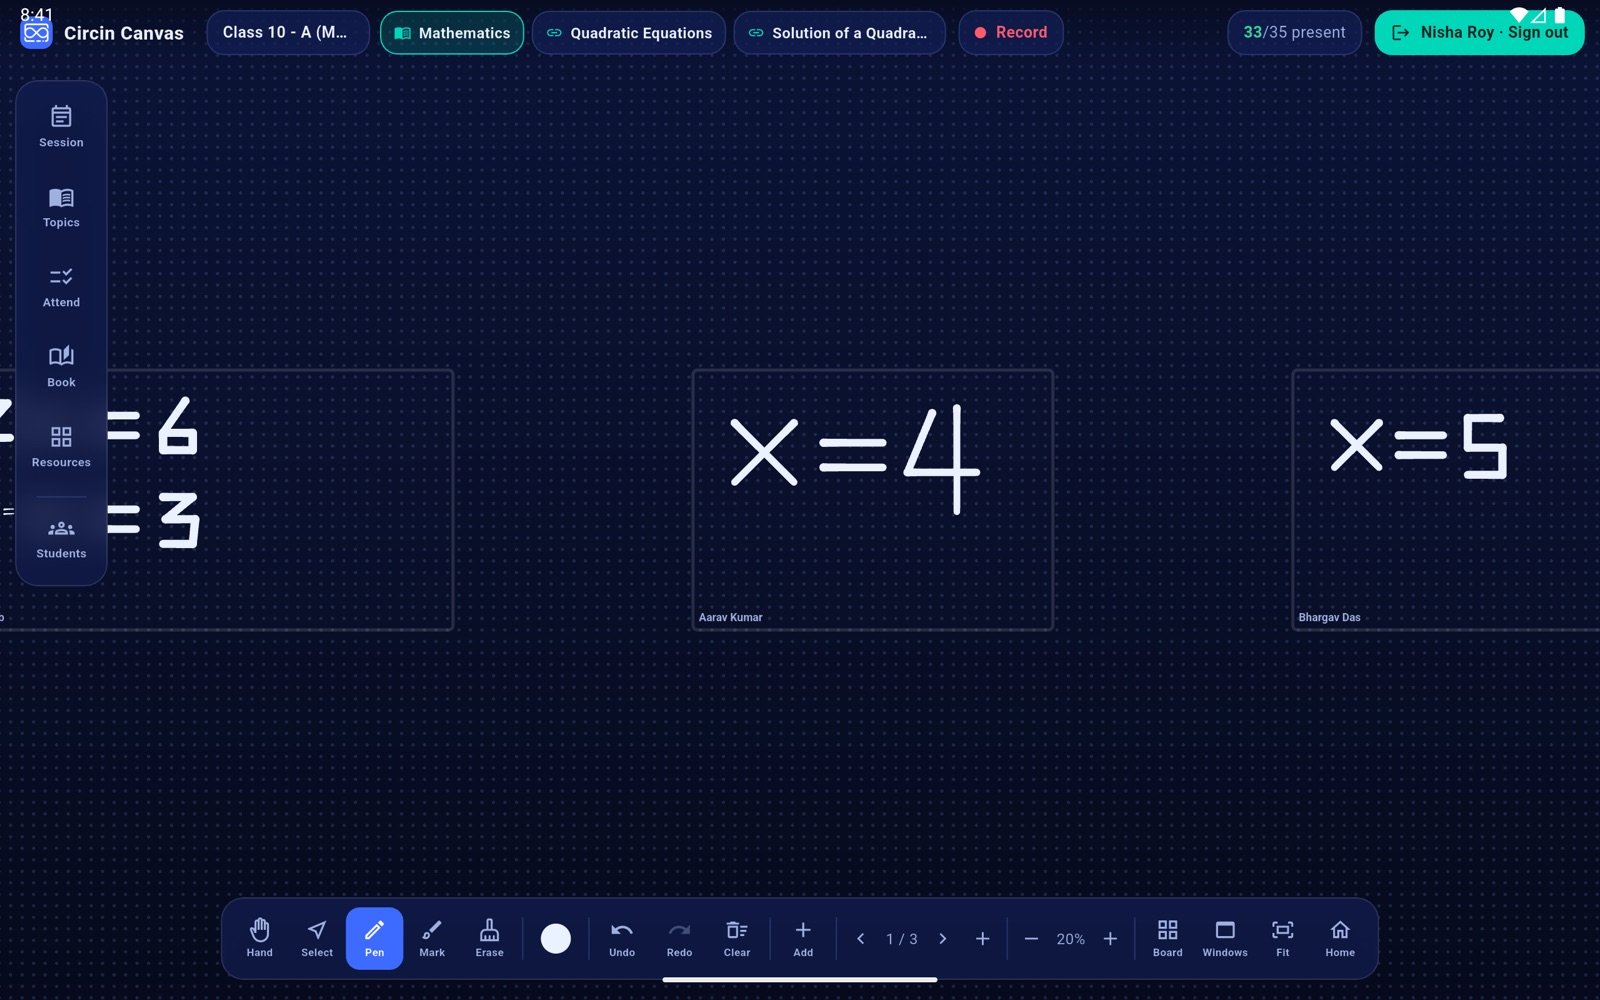Image resolution: width=1600 pixels, height=1000 pixels.
Task: Start recording with the Record button
Action: coord(1010,32)
